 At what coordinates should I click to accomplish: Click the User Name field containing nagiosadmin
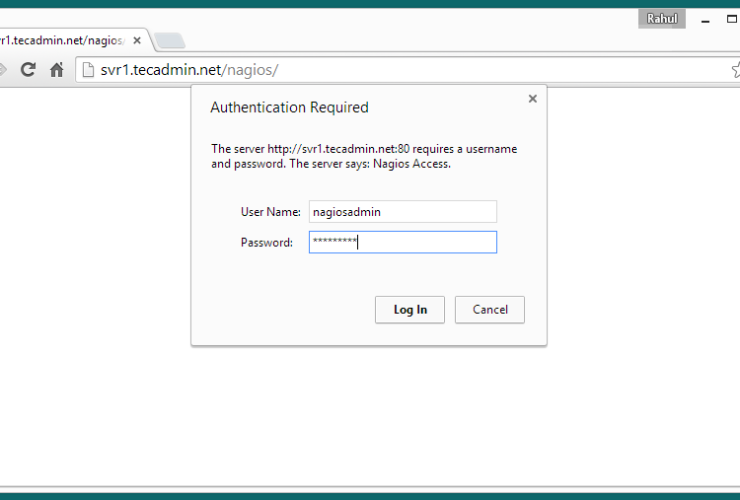pos(402,211)
